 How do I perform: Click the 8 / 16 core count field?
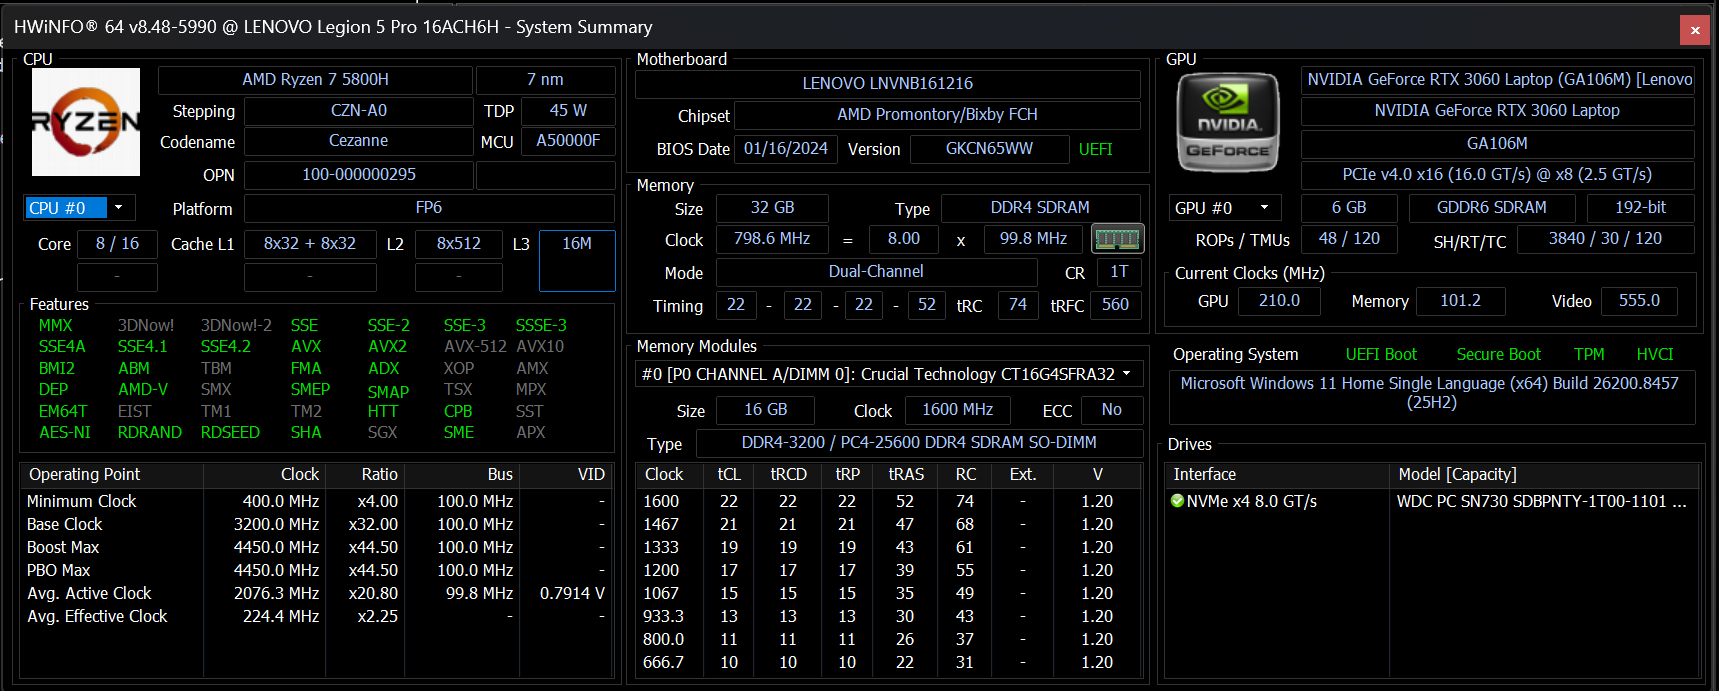[x=117, y=244]
